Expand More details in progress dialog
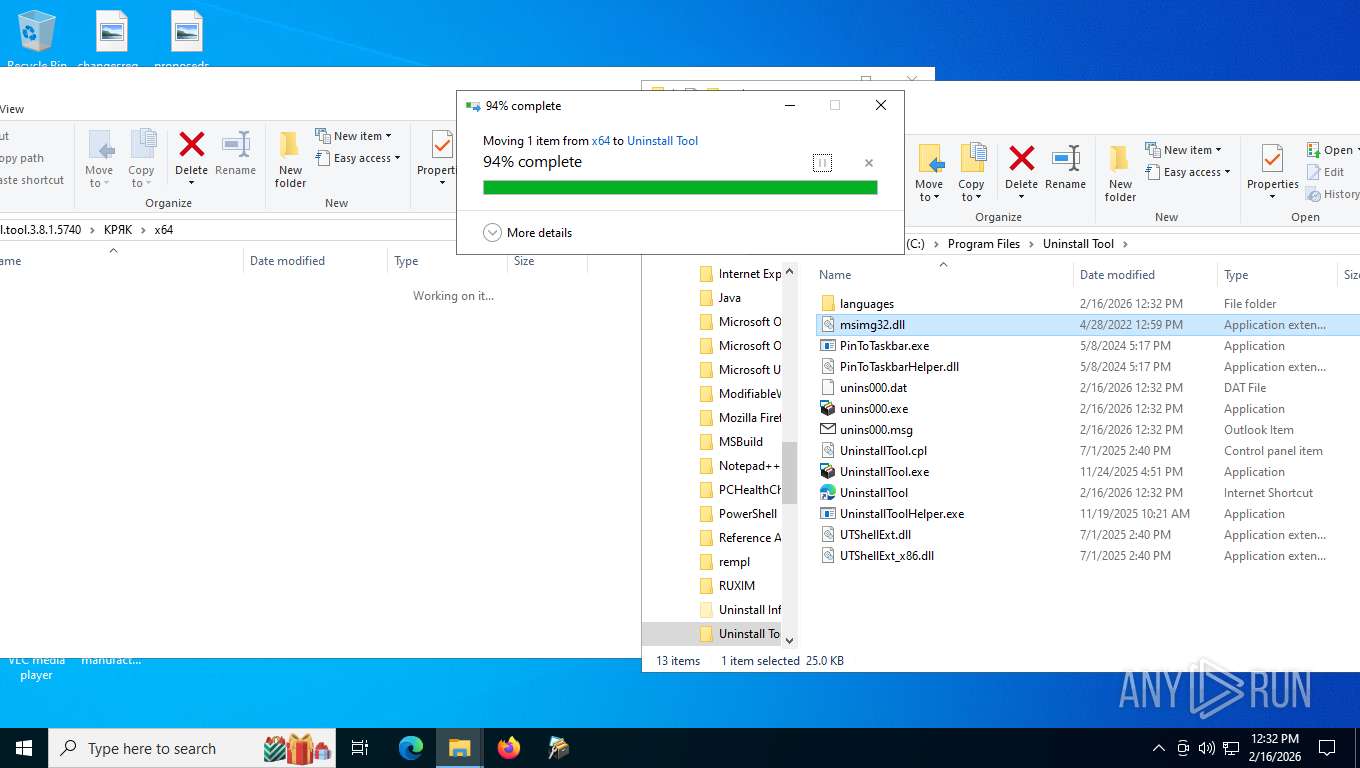The height and width of the screenshot is (768, 1360). pyautogui.click(x=528, y=233)
